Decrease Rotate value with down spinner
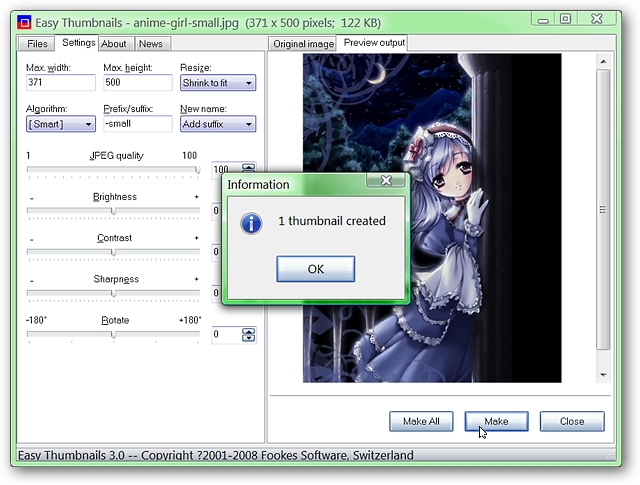 [248, 338]
